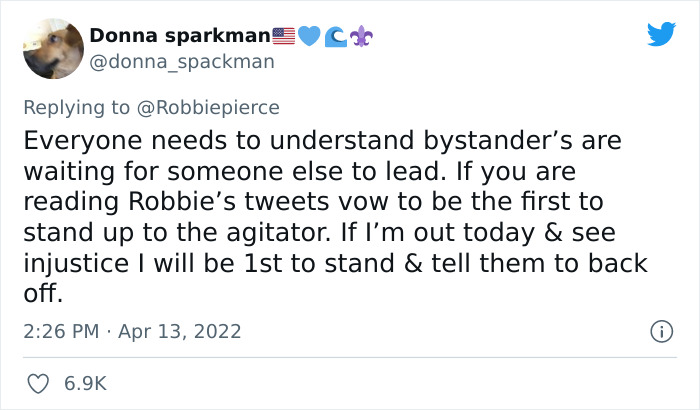Click the blue heart emoji in the name
The height and width of the screenshot is (410, 700).
click(309, 36)
